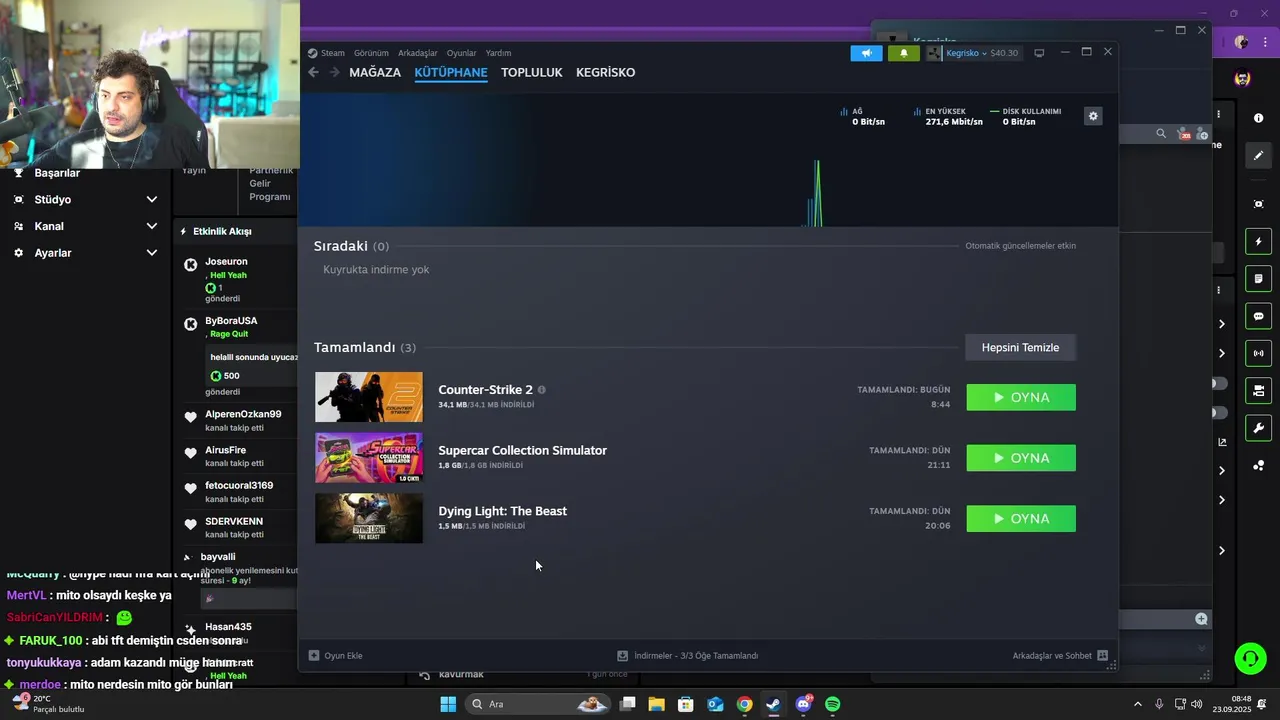Click the wrench tools icon in right sidebar
Screen dimensions: 1280x720
coord(1258,428)
